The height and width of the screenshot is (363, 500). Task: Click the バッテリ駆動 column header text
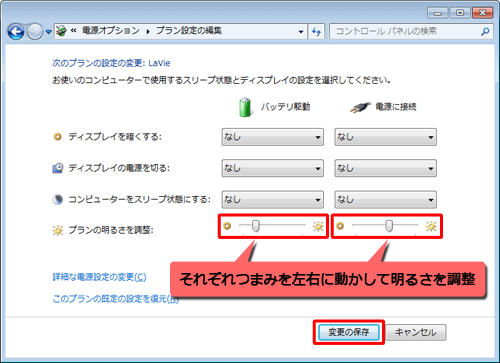(x=285, y=107)
